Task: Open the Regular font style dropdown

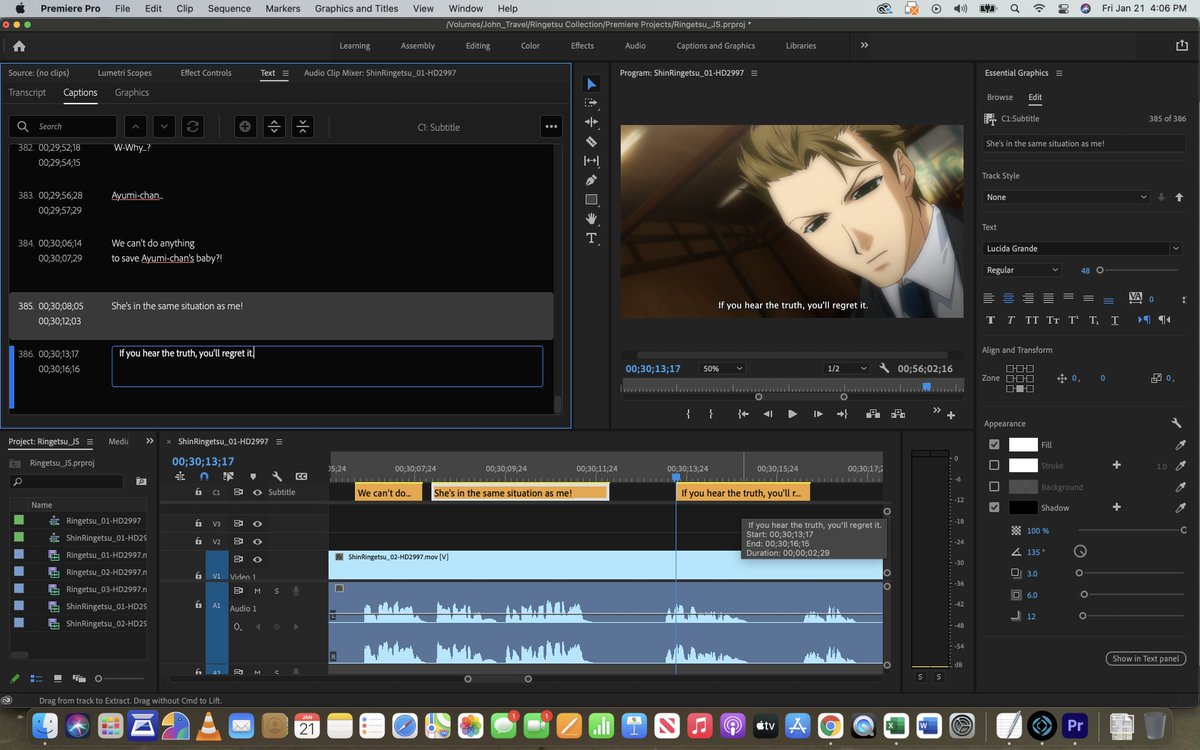Action: click(1022, 270)
